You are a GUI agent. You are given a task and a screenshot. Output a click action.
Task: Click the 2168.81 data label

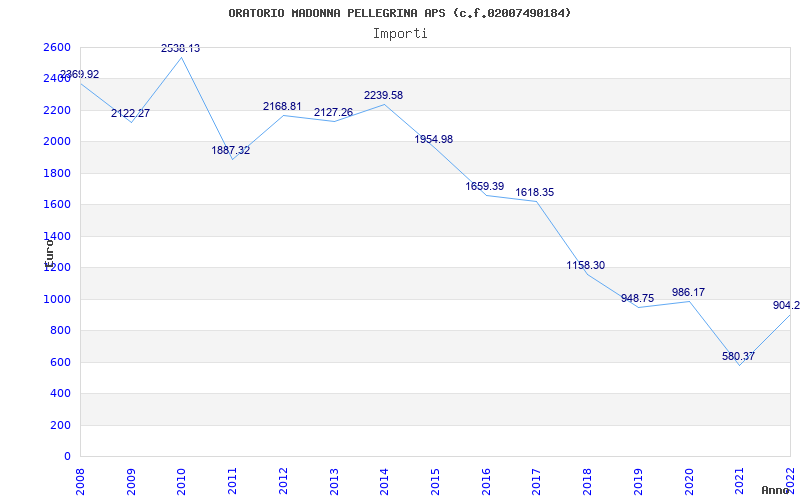[x=282, y=107]
